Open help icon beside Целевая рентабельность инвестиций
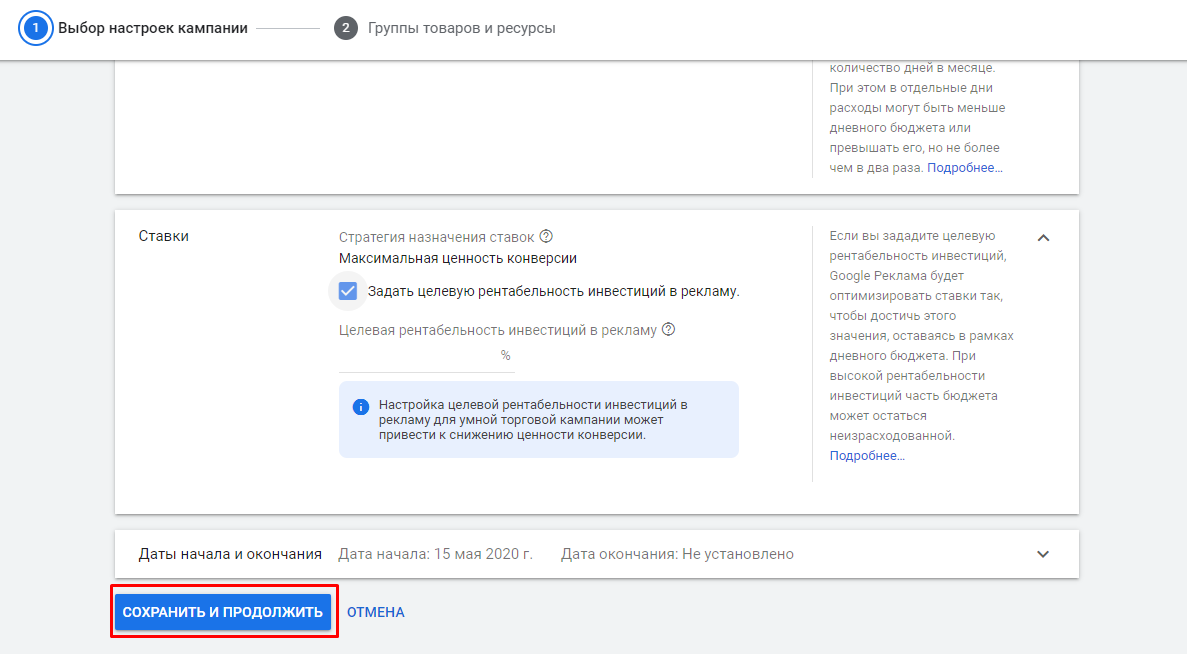 coord(668,329)
